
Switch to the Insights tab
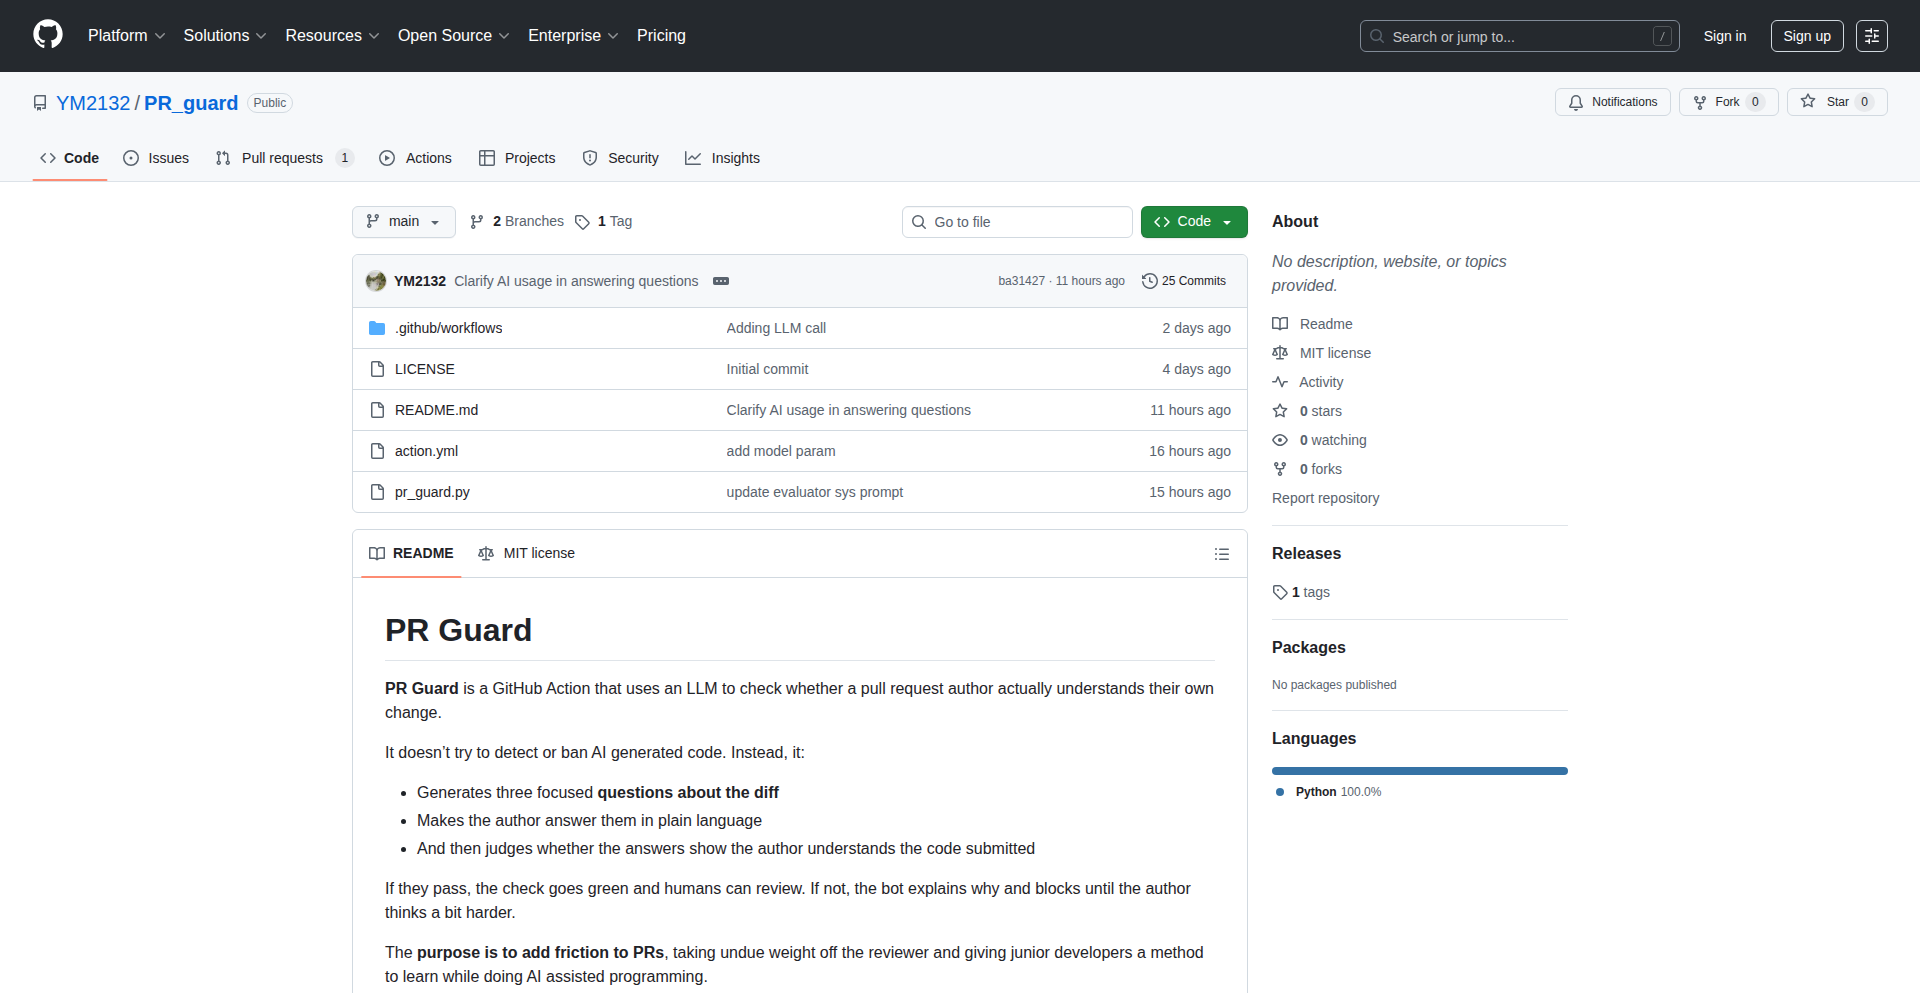(722, 158)
